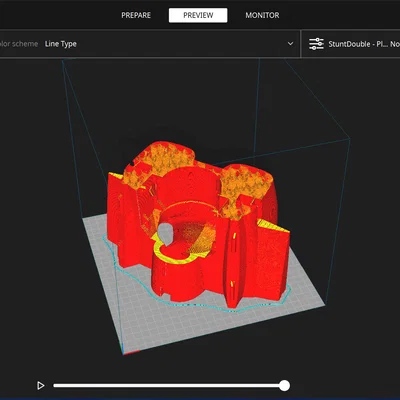
Task: Select the PREVIEW stage tab
Action: tap(198, 15)
